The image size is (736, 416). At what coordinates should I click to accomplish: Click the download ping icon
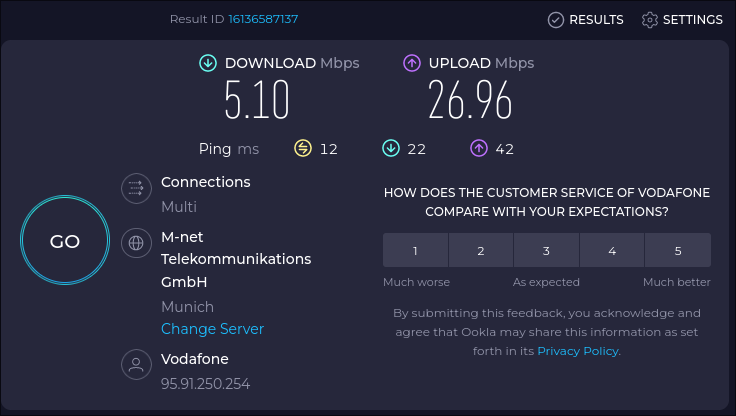pos(391,149)
